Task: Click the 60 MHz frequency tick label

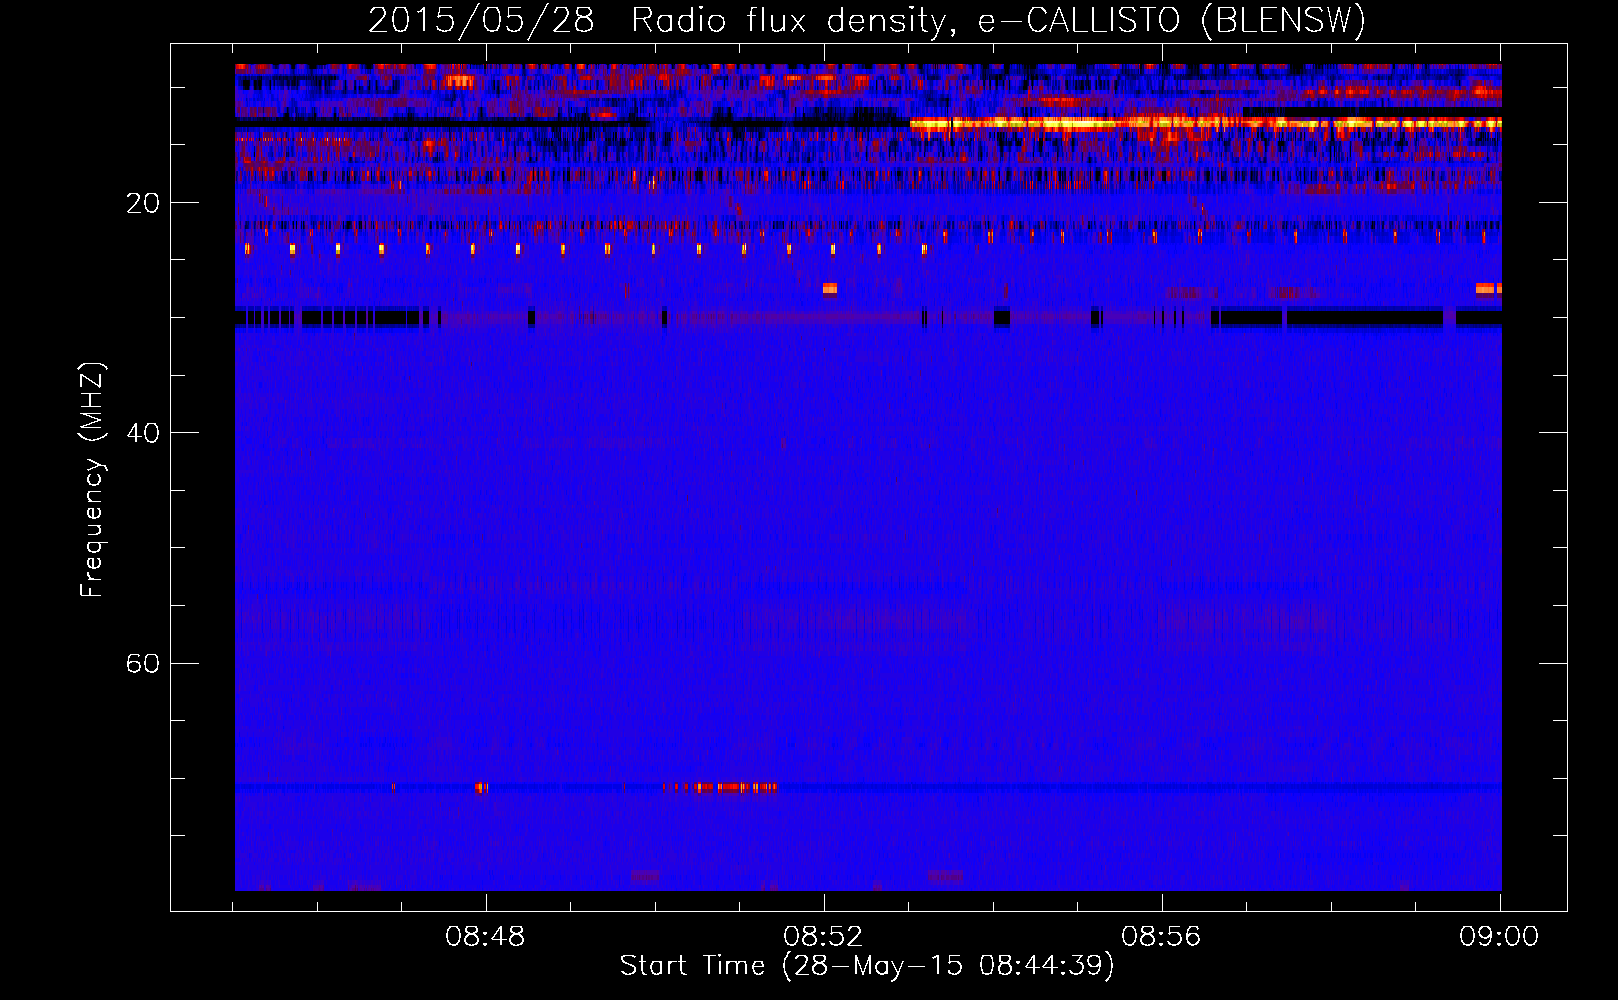Action: tap(143, 663)
